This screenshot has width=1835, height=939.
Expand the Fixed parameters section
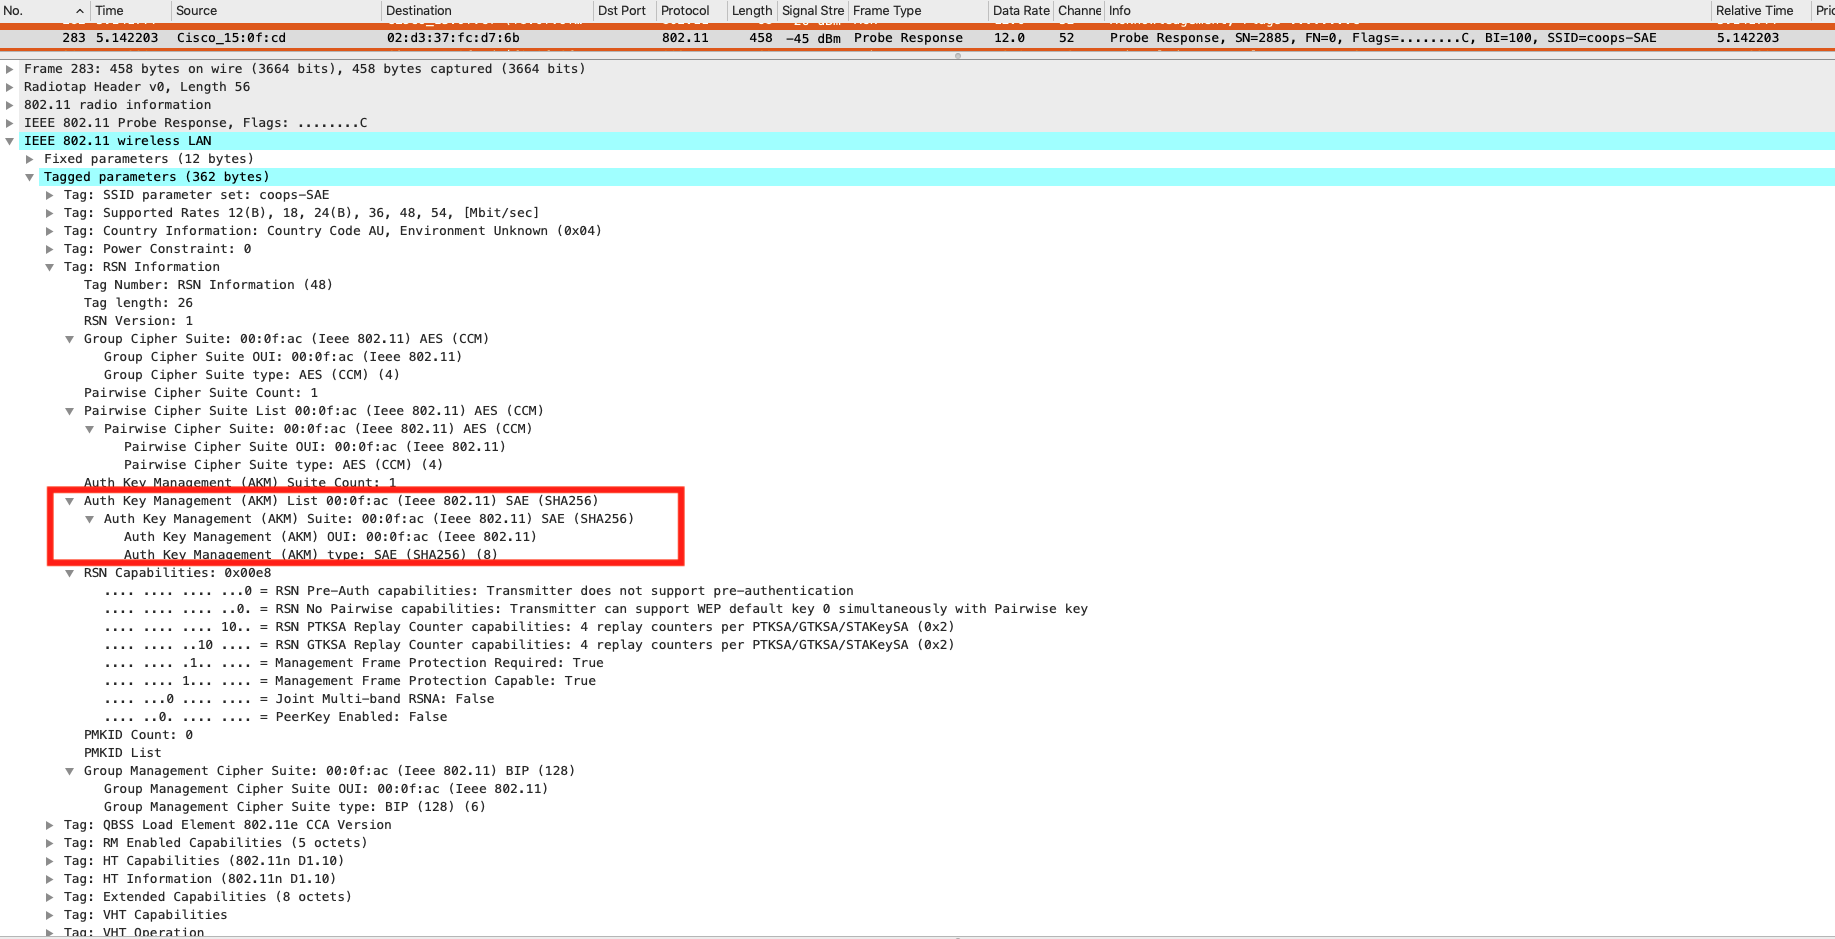[x=30, y=159]
